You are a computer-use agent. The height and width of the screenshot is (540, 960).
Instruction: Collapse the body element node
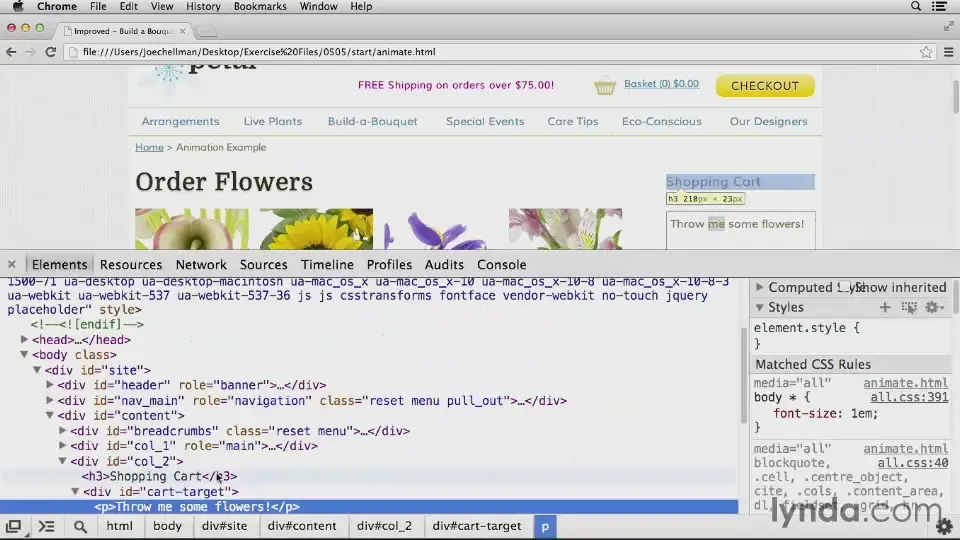coord(24,354)
